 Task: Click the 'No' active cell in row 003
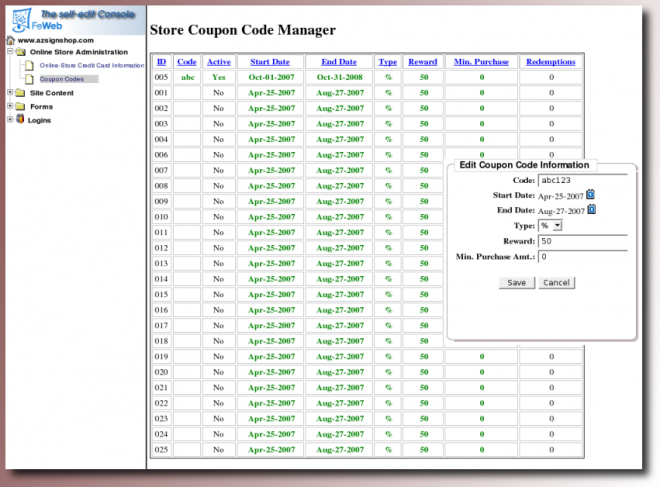click(218, 124)
